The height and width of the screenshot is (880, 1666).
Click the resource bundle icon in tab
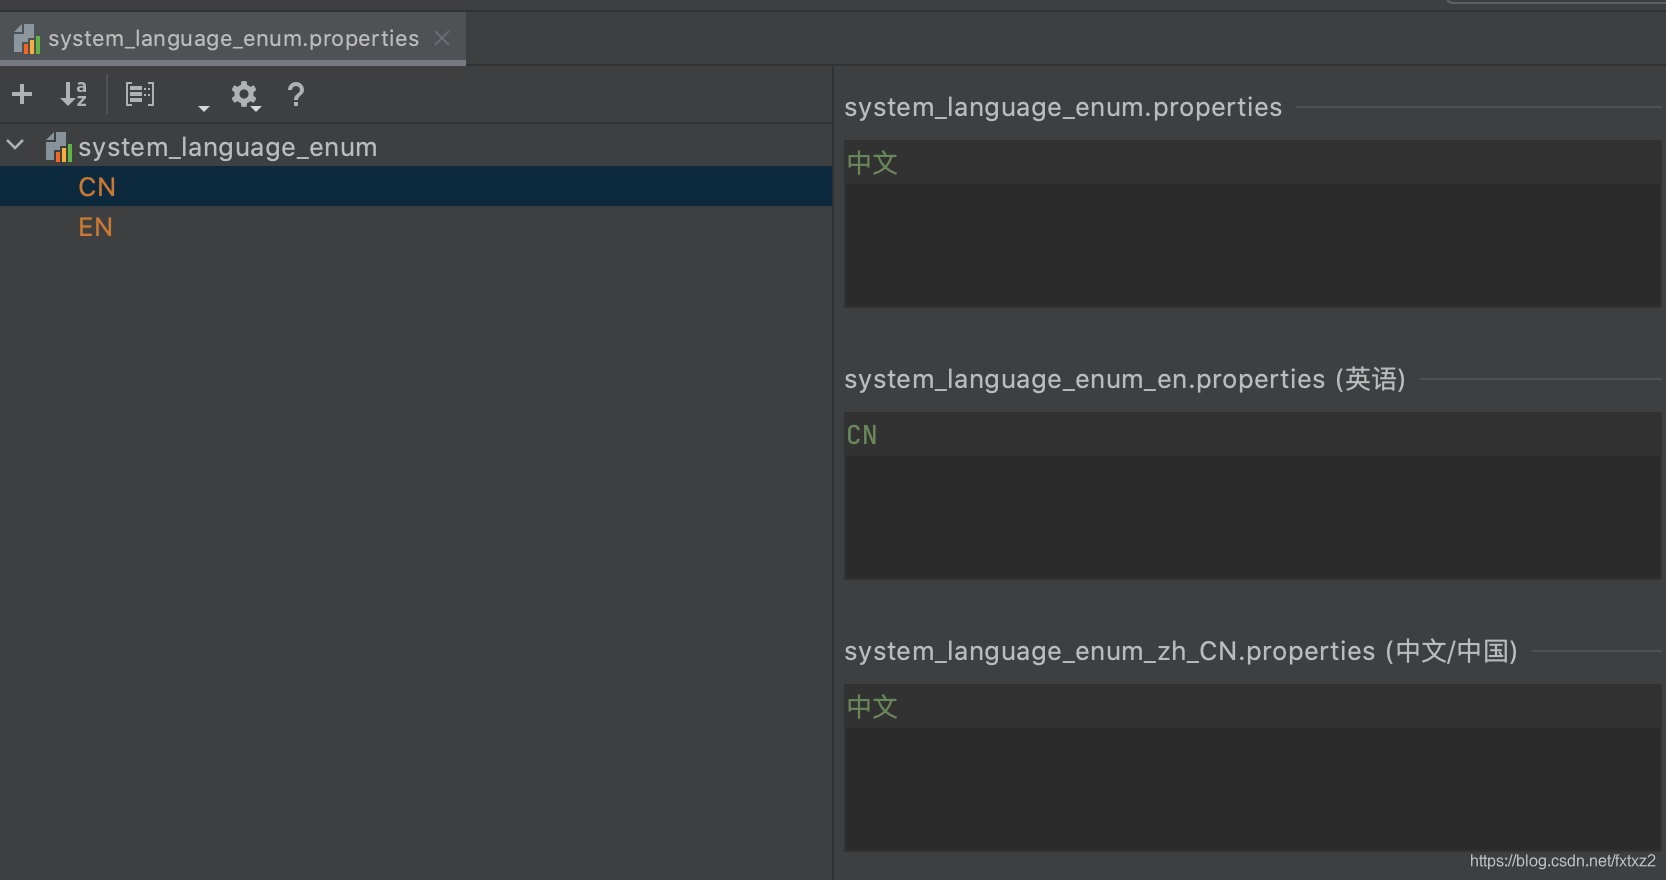(27, 39)
